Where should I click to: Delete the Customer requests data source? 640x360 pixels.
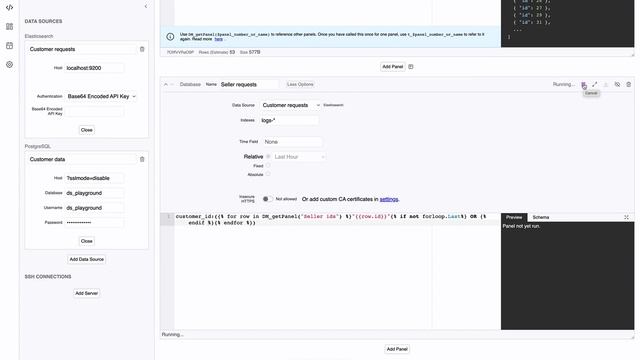pyautogui.click(x=142, y=49)
